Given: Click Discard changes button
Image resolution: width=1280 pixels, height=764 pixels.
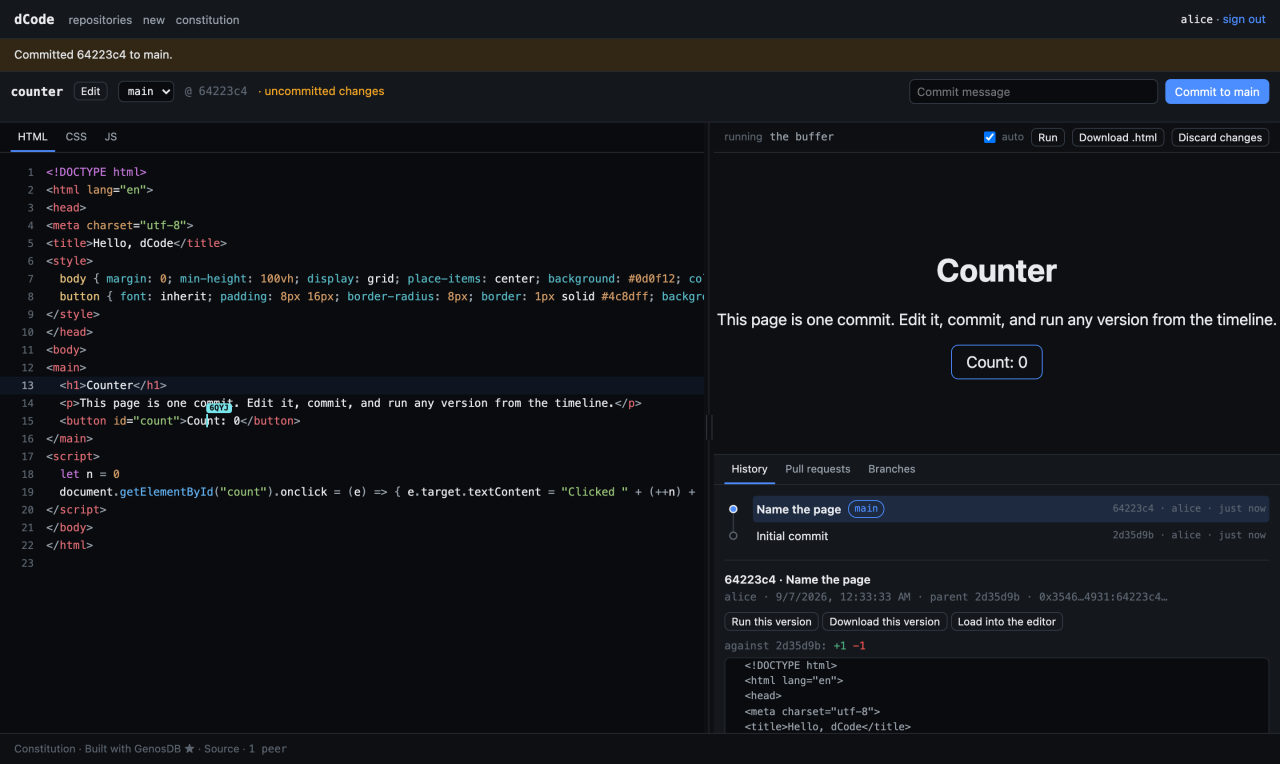Looking at the screenshot, I should [1220, 137].
